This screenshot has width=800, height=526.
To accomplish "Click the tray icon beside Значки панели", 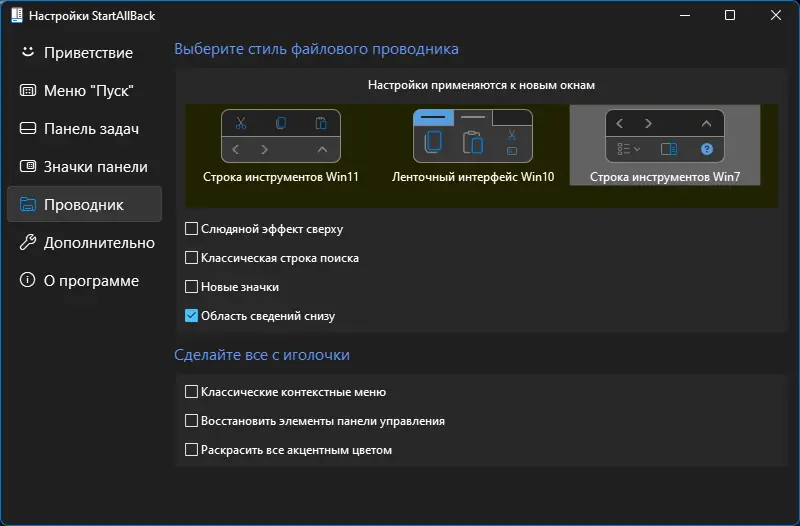I will 28,166.
